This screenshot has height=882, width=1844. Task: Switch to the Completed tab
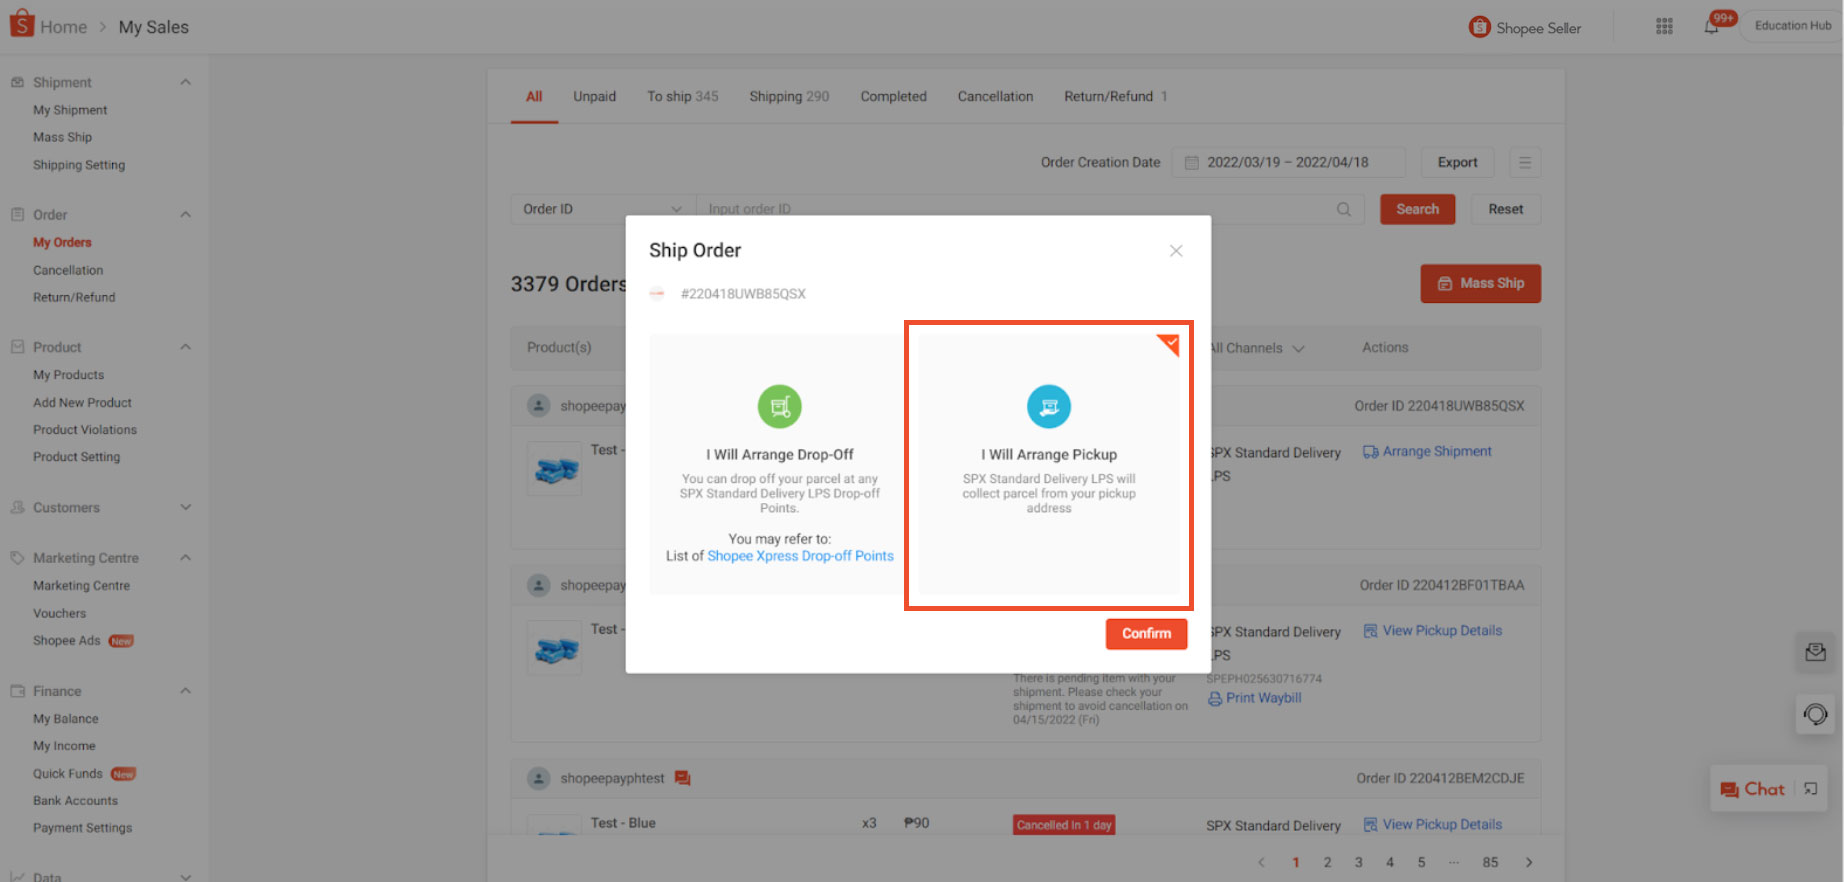coord(893,97)
